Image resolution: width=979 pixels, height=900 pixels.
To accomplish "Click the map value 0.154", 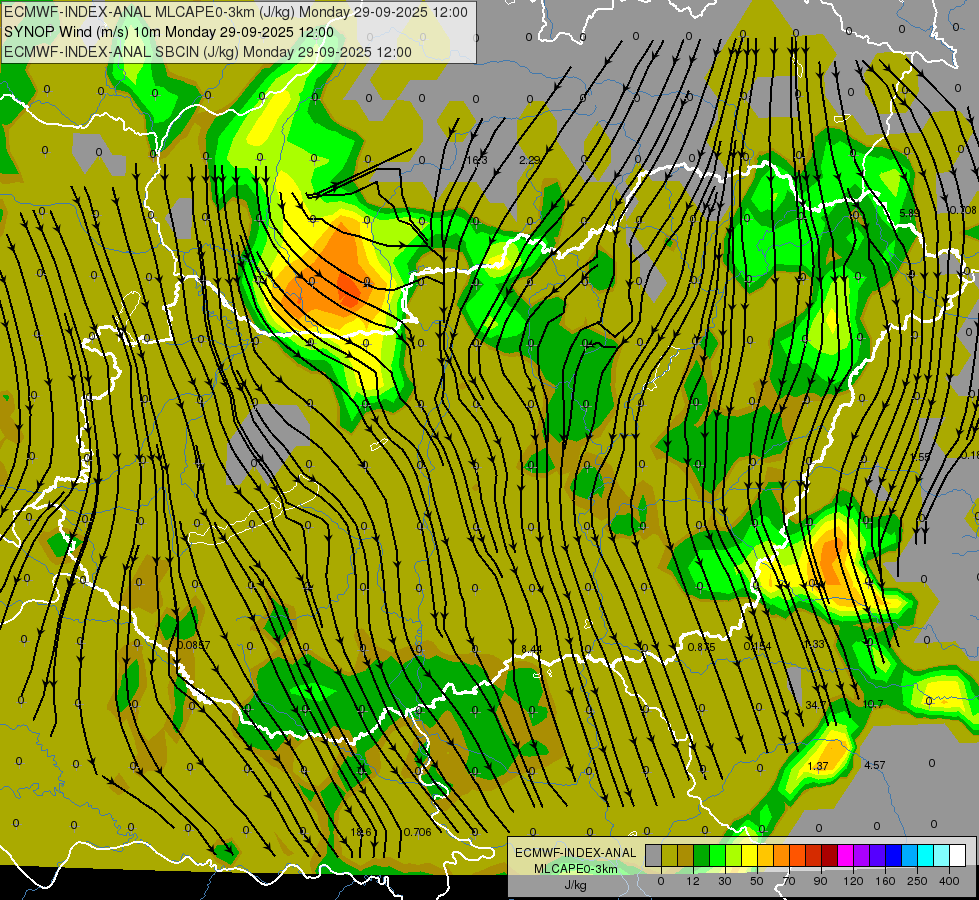I will point(757,646).
